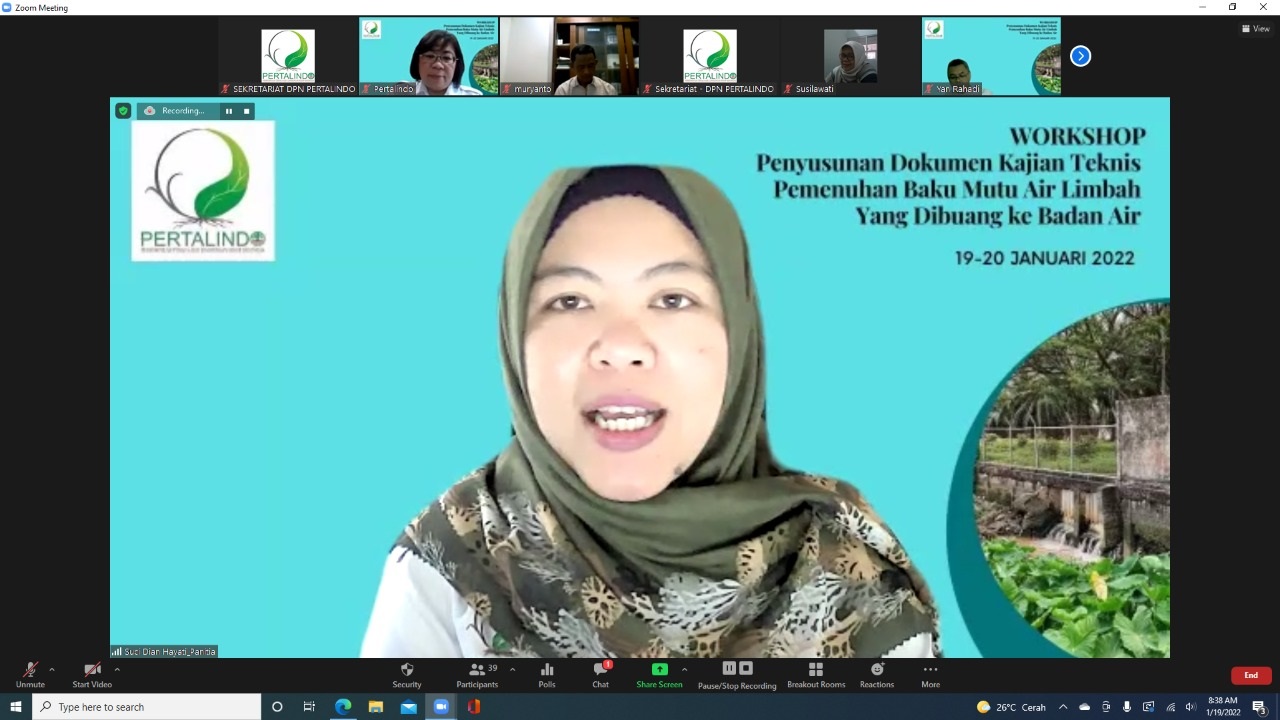The image size is (1280, 720).
Task: Expand video options arrow next to Start Video
Action: point(117,670)
